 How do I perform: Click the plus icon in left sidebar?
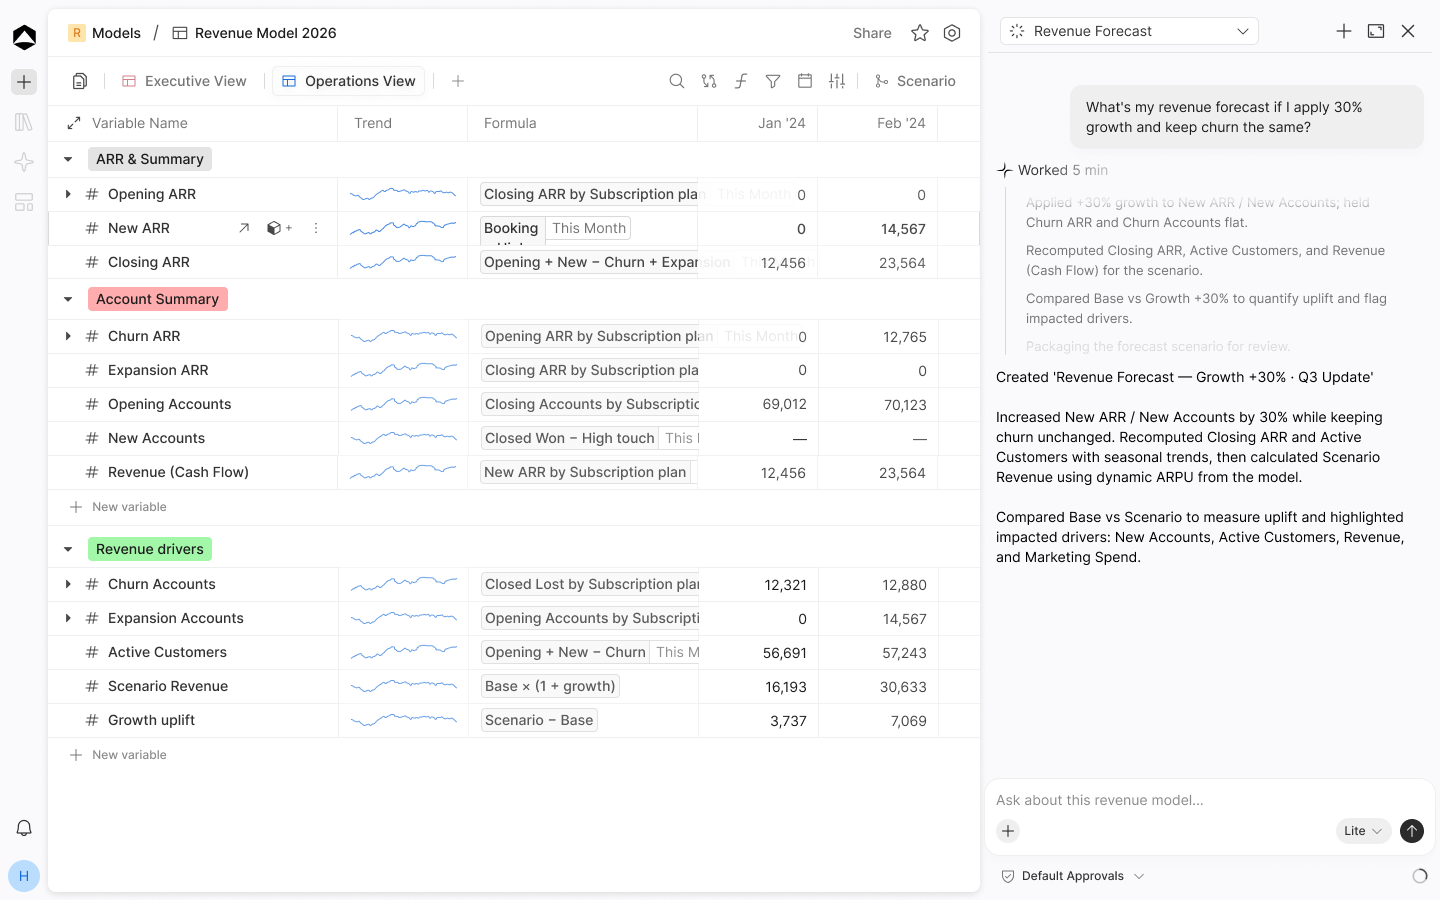24,82
